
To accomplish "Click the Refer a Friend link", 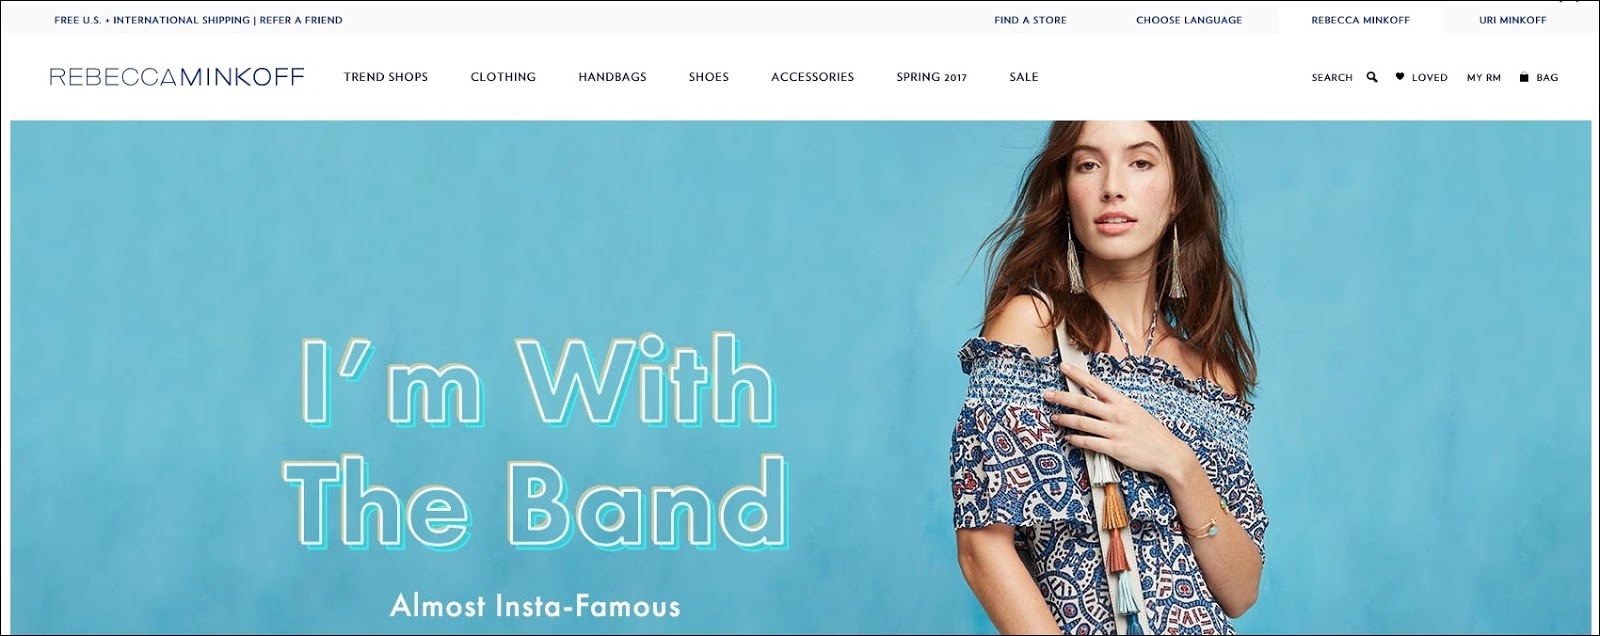I will tap(301, 20).
